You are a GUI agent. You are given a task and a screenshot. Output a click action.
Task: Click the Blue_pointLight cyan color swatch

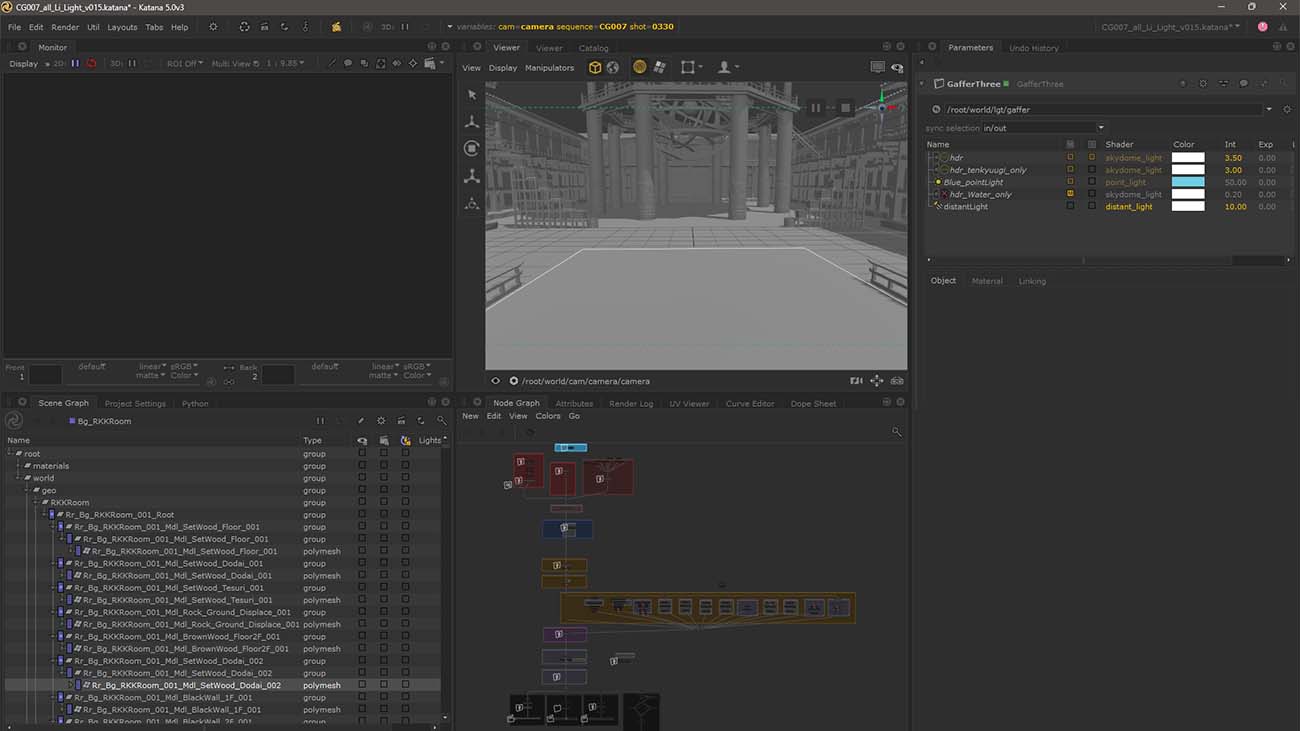(1188, 182)
